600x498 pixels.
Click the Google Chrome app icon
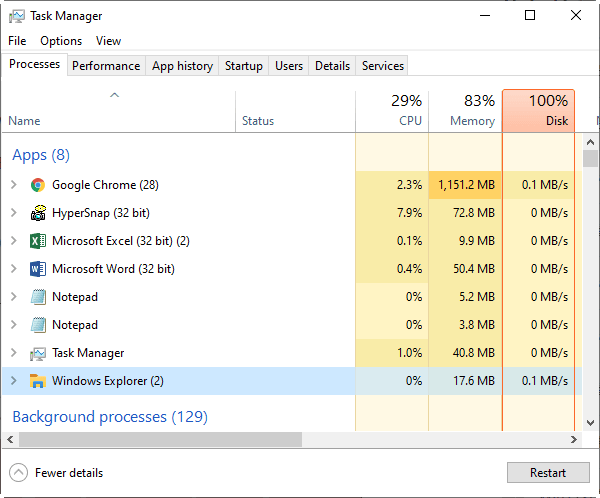pos(38,185)
